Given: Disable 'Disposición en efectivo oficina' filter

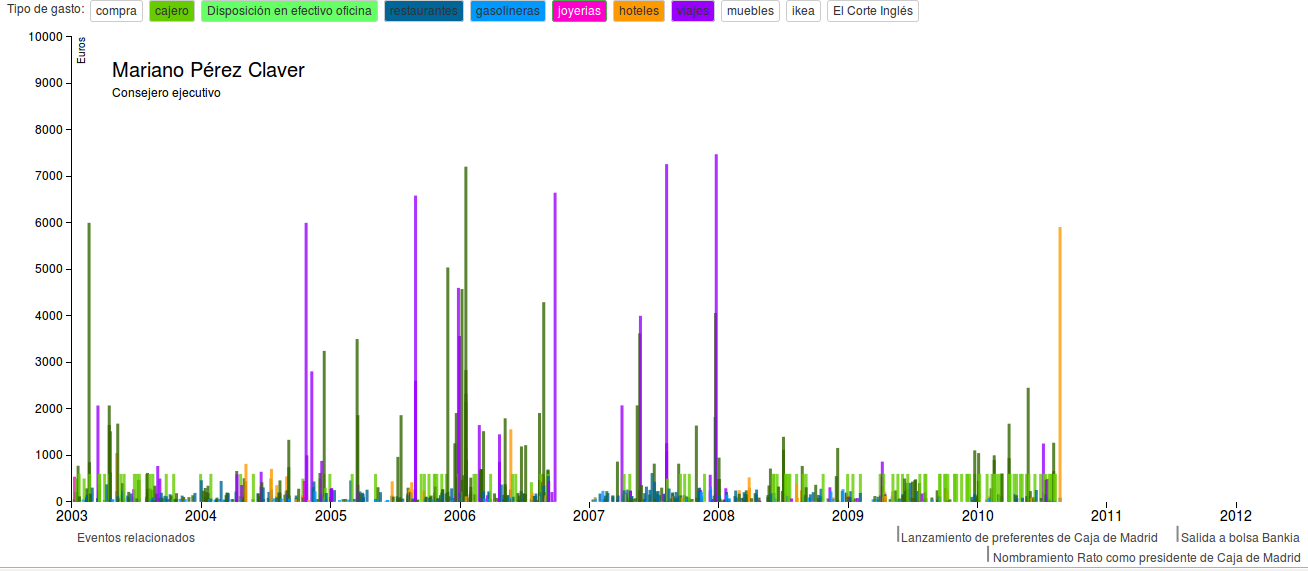Looking at the screenshot, I should click(x=289, y=11).
